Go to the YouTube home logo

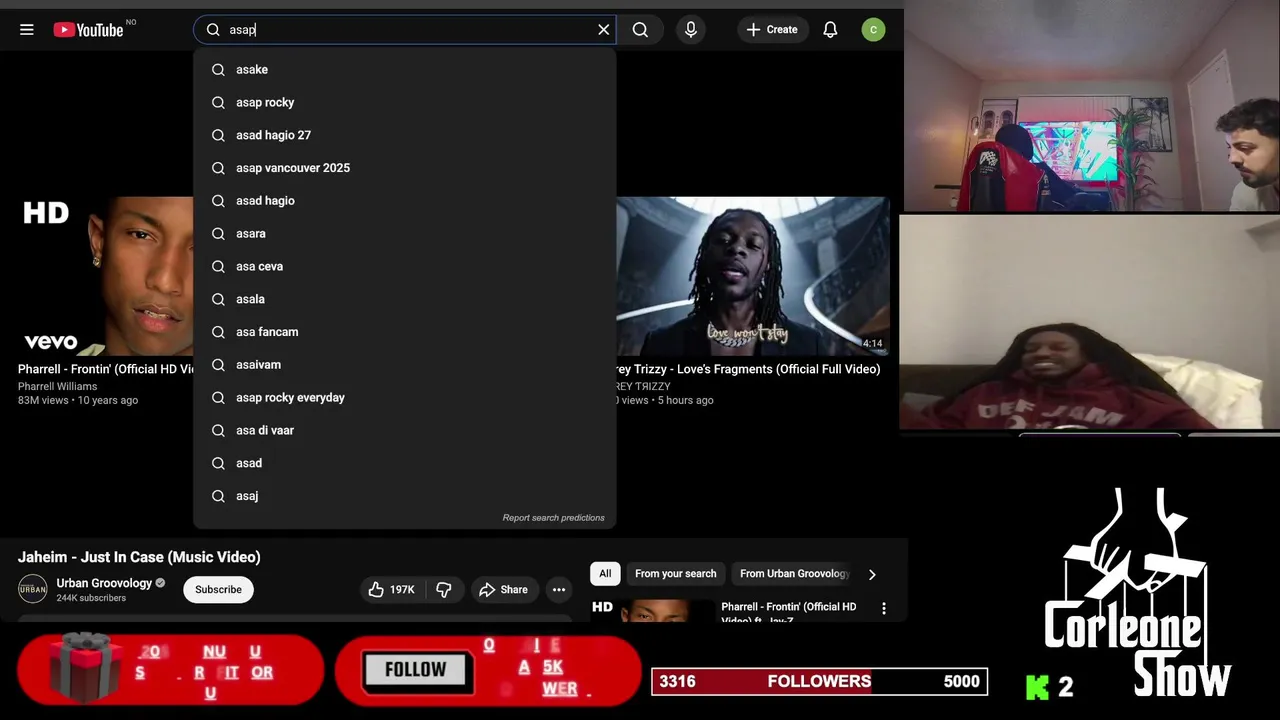coord(90,30)
